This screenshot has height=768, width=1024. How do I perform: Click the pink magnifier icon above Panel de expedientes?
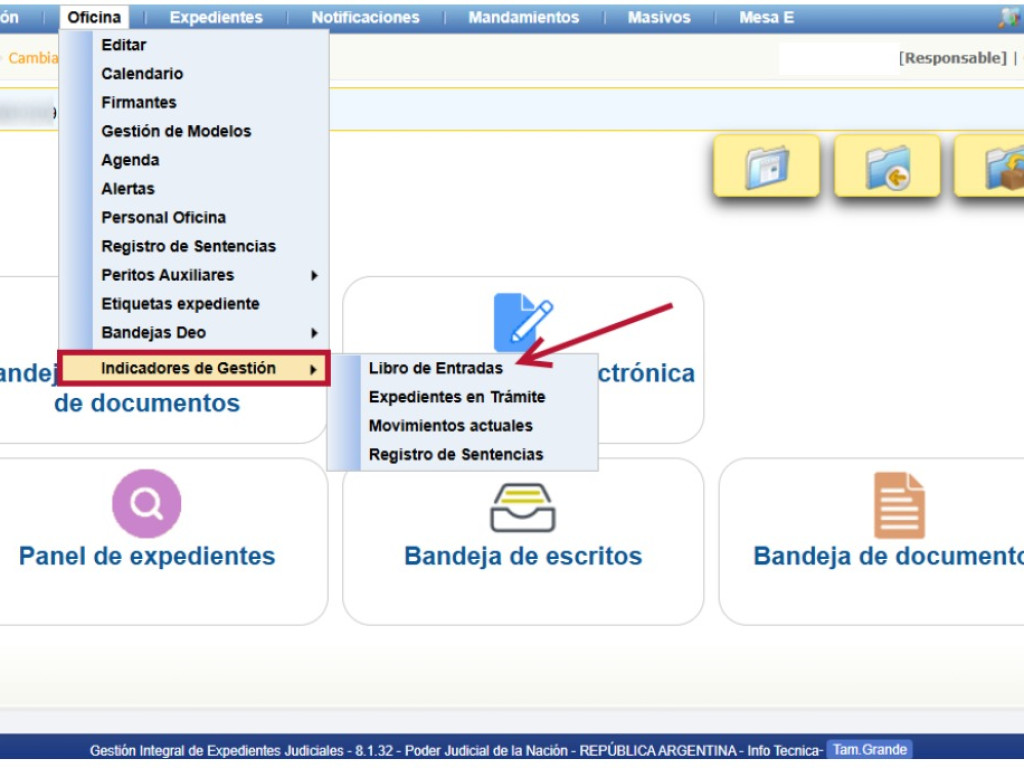146,505
